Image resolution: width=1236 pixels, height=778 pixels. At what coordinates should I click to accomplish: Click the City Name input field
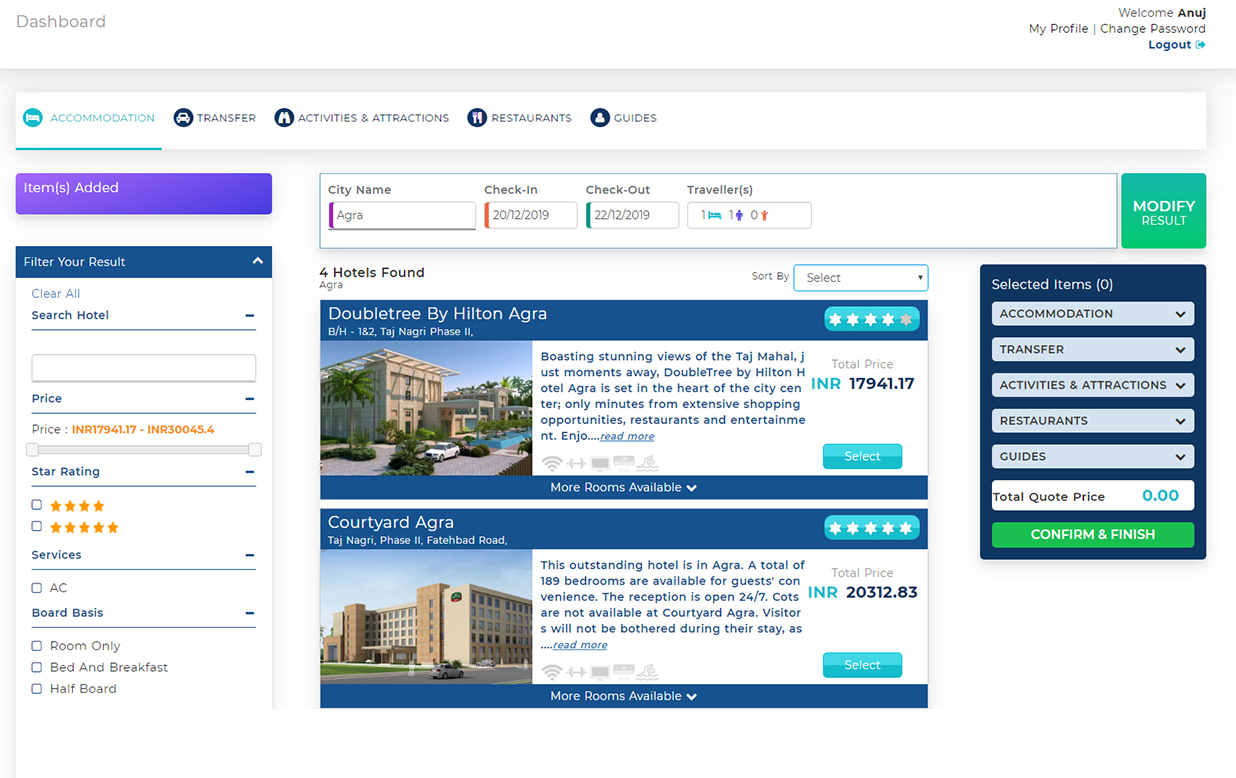pos(402,215)
